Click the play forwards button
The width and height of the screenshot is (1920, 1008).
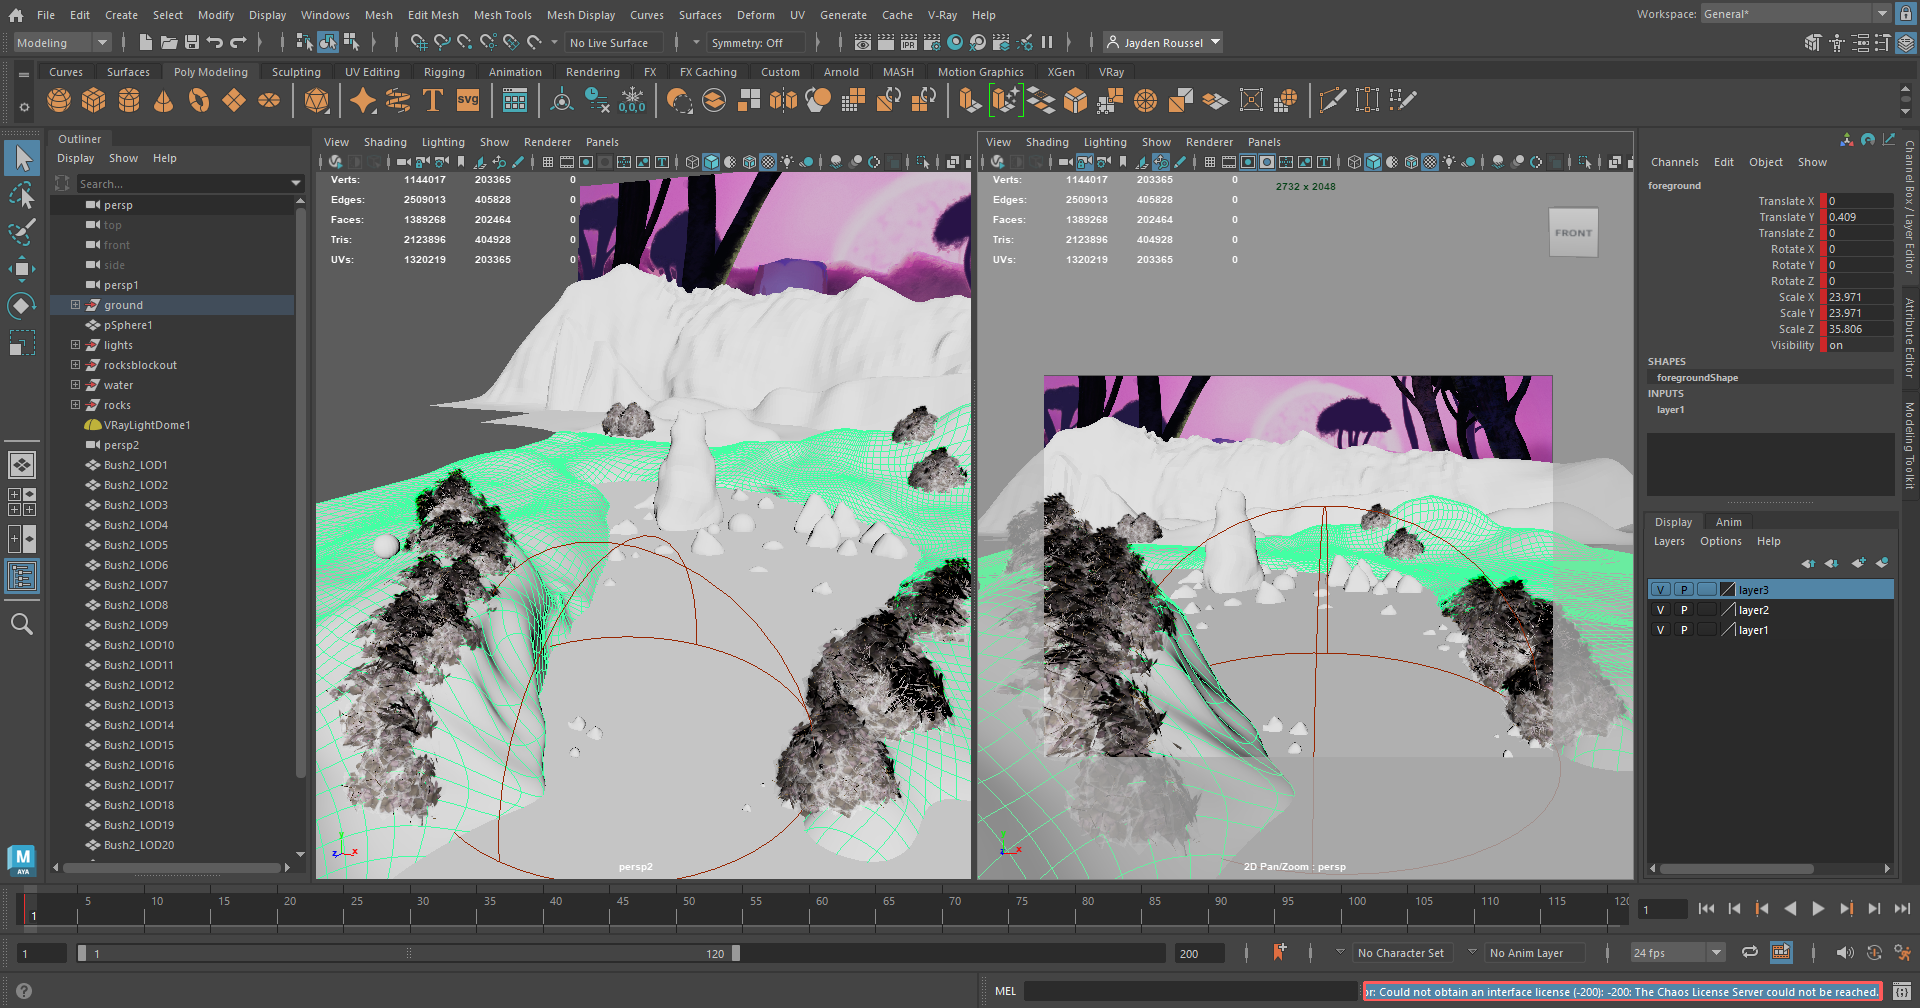(1818, 908)
